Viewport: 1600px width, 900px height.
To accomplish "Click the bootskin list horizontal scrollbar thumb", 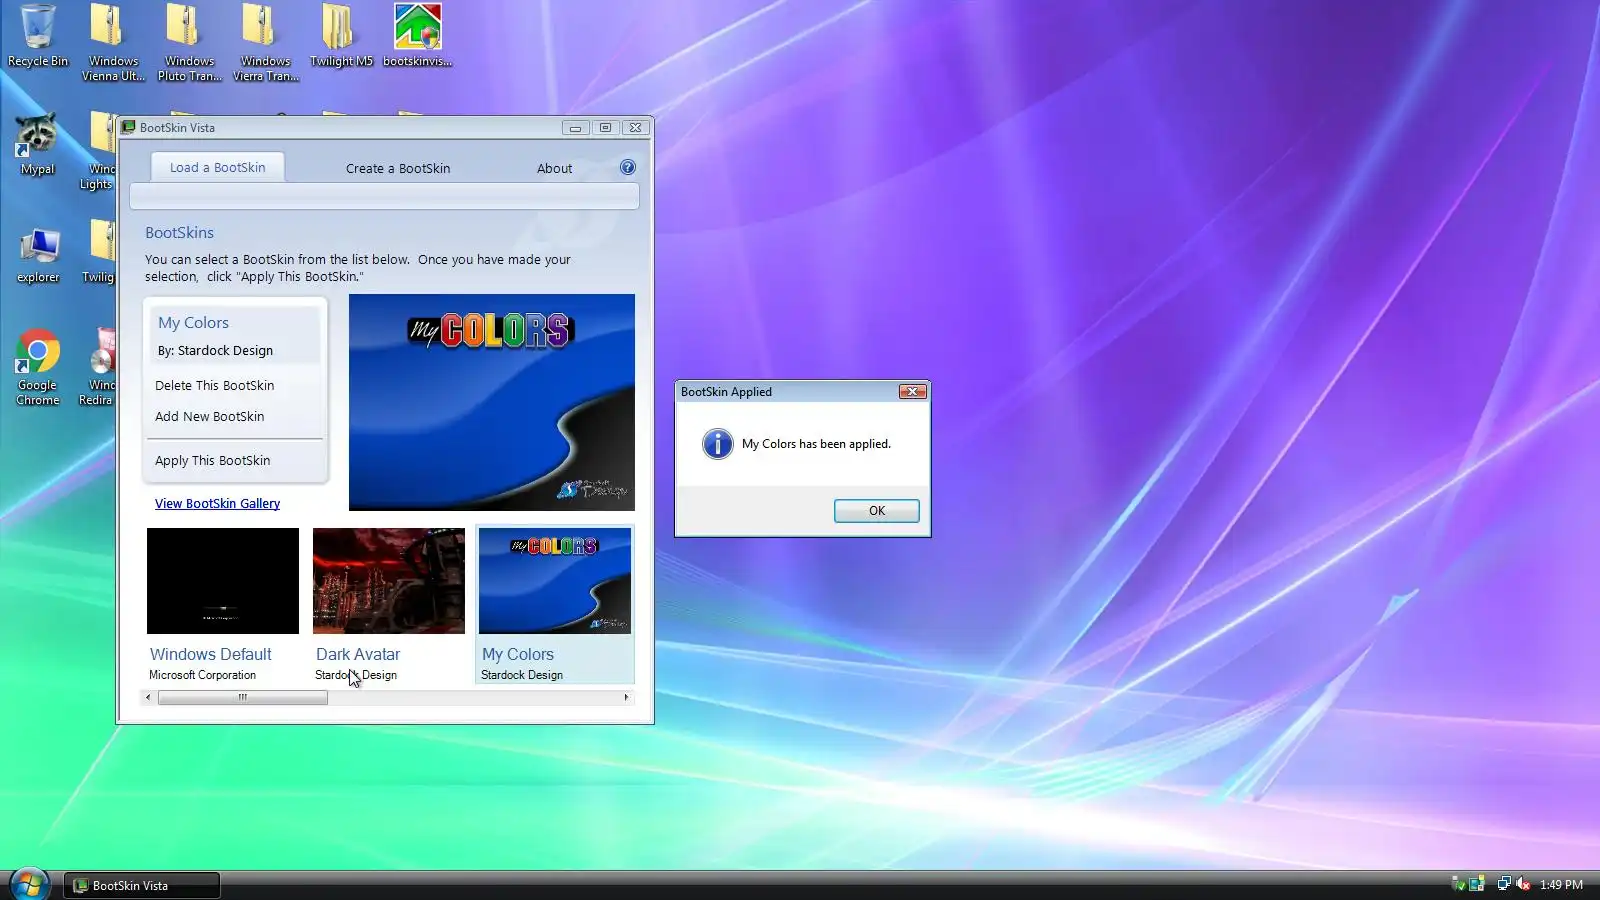I will (242, 697).
